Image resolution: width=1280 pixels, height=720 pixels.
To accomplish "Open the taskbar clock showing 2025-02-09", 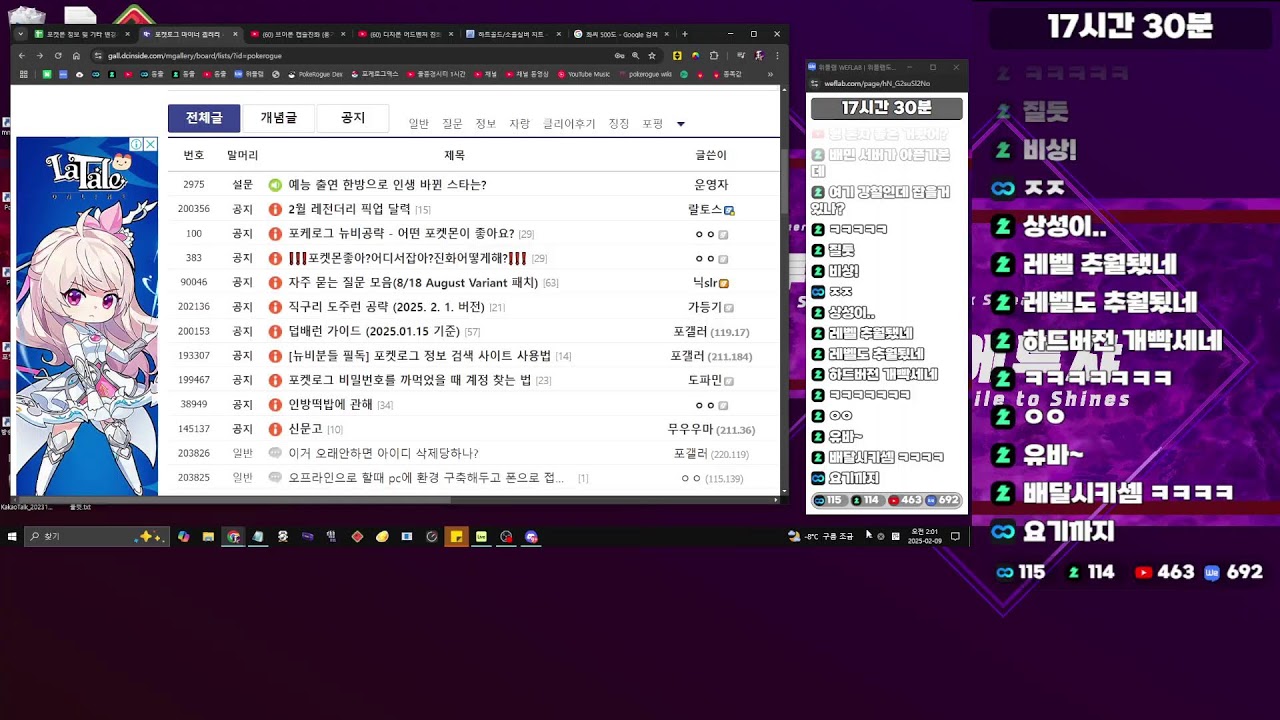I will [x=924, y=537].
